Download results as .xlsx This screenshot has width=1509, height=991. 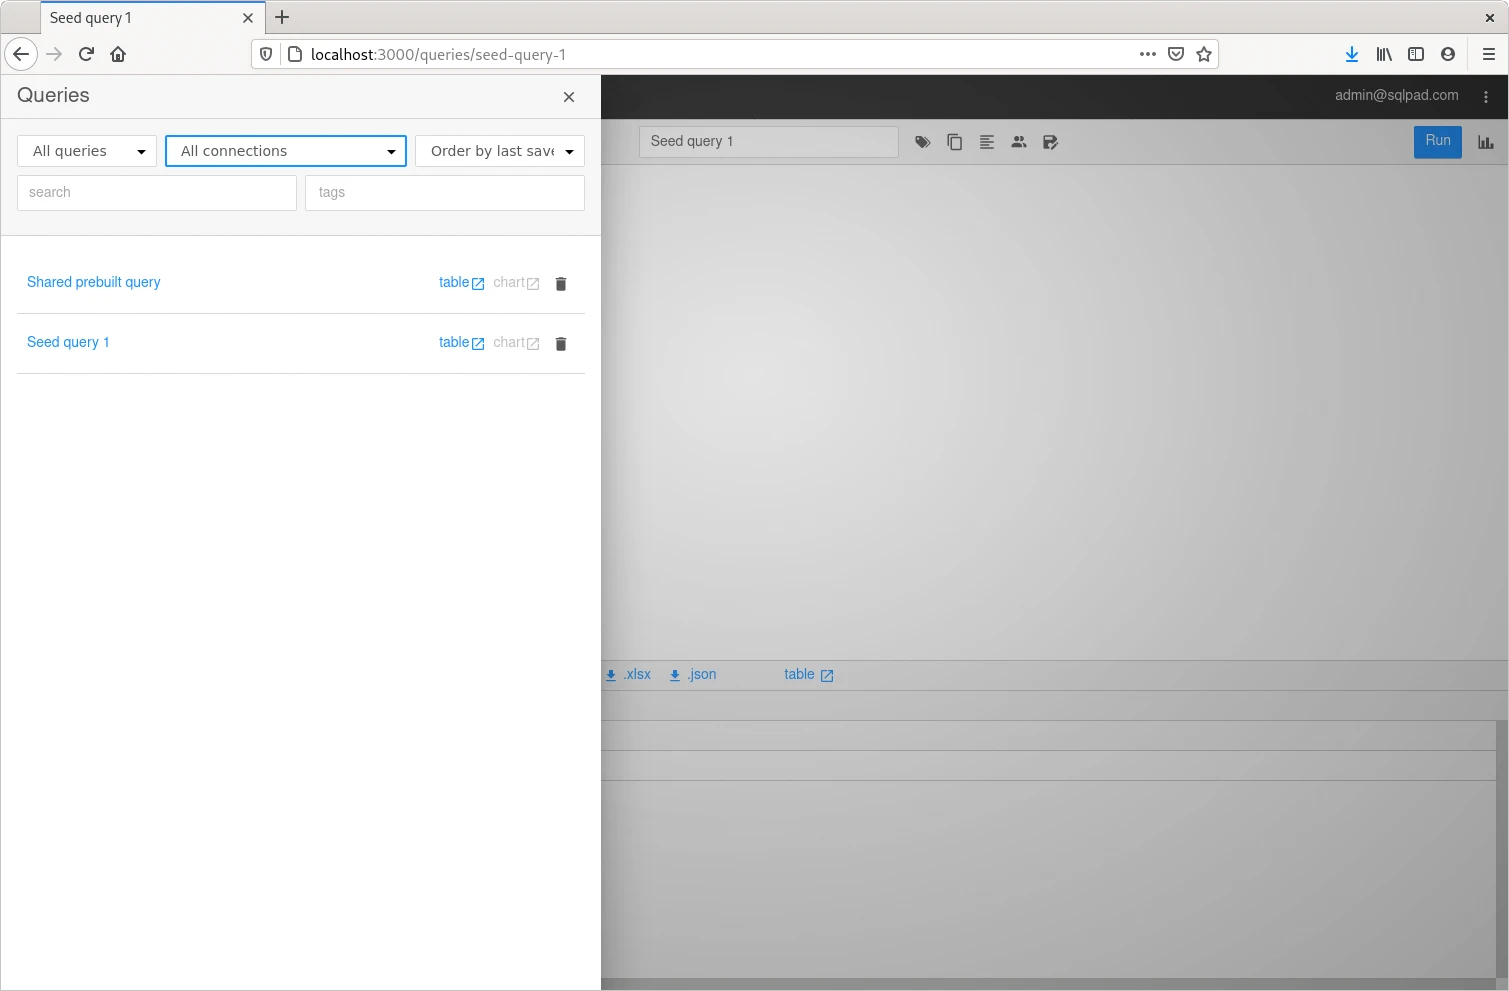629,675
